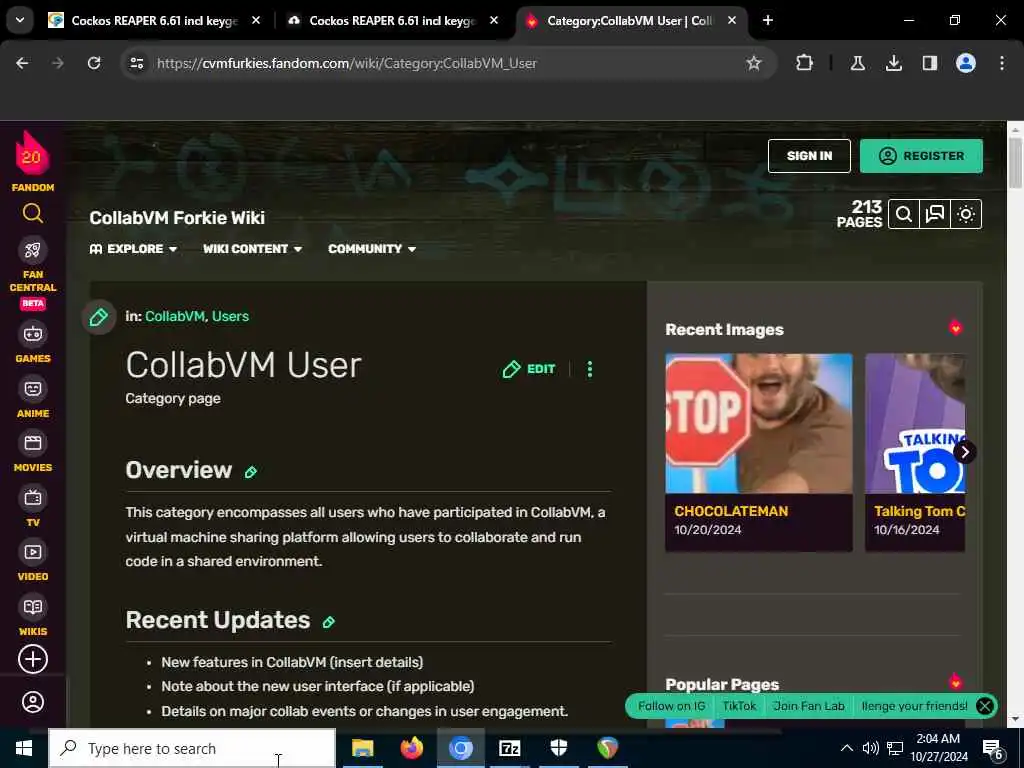This screenshot has width=1024, height=768.
Task: Switch to first Cockos REAPER tab
Action: click(154, 20)
